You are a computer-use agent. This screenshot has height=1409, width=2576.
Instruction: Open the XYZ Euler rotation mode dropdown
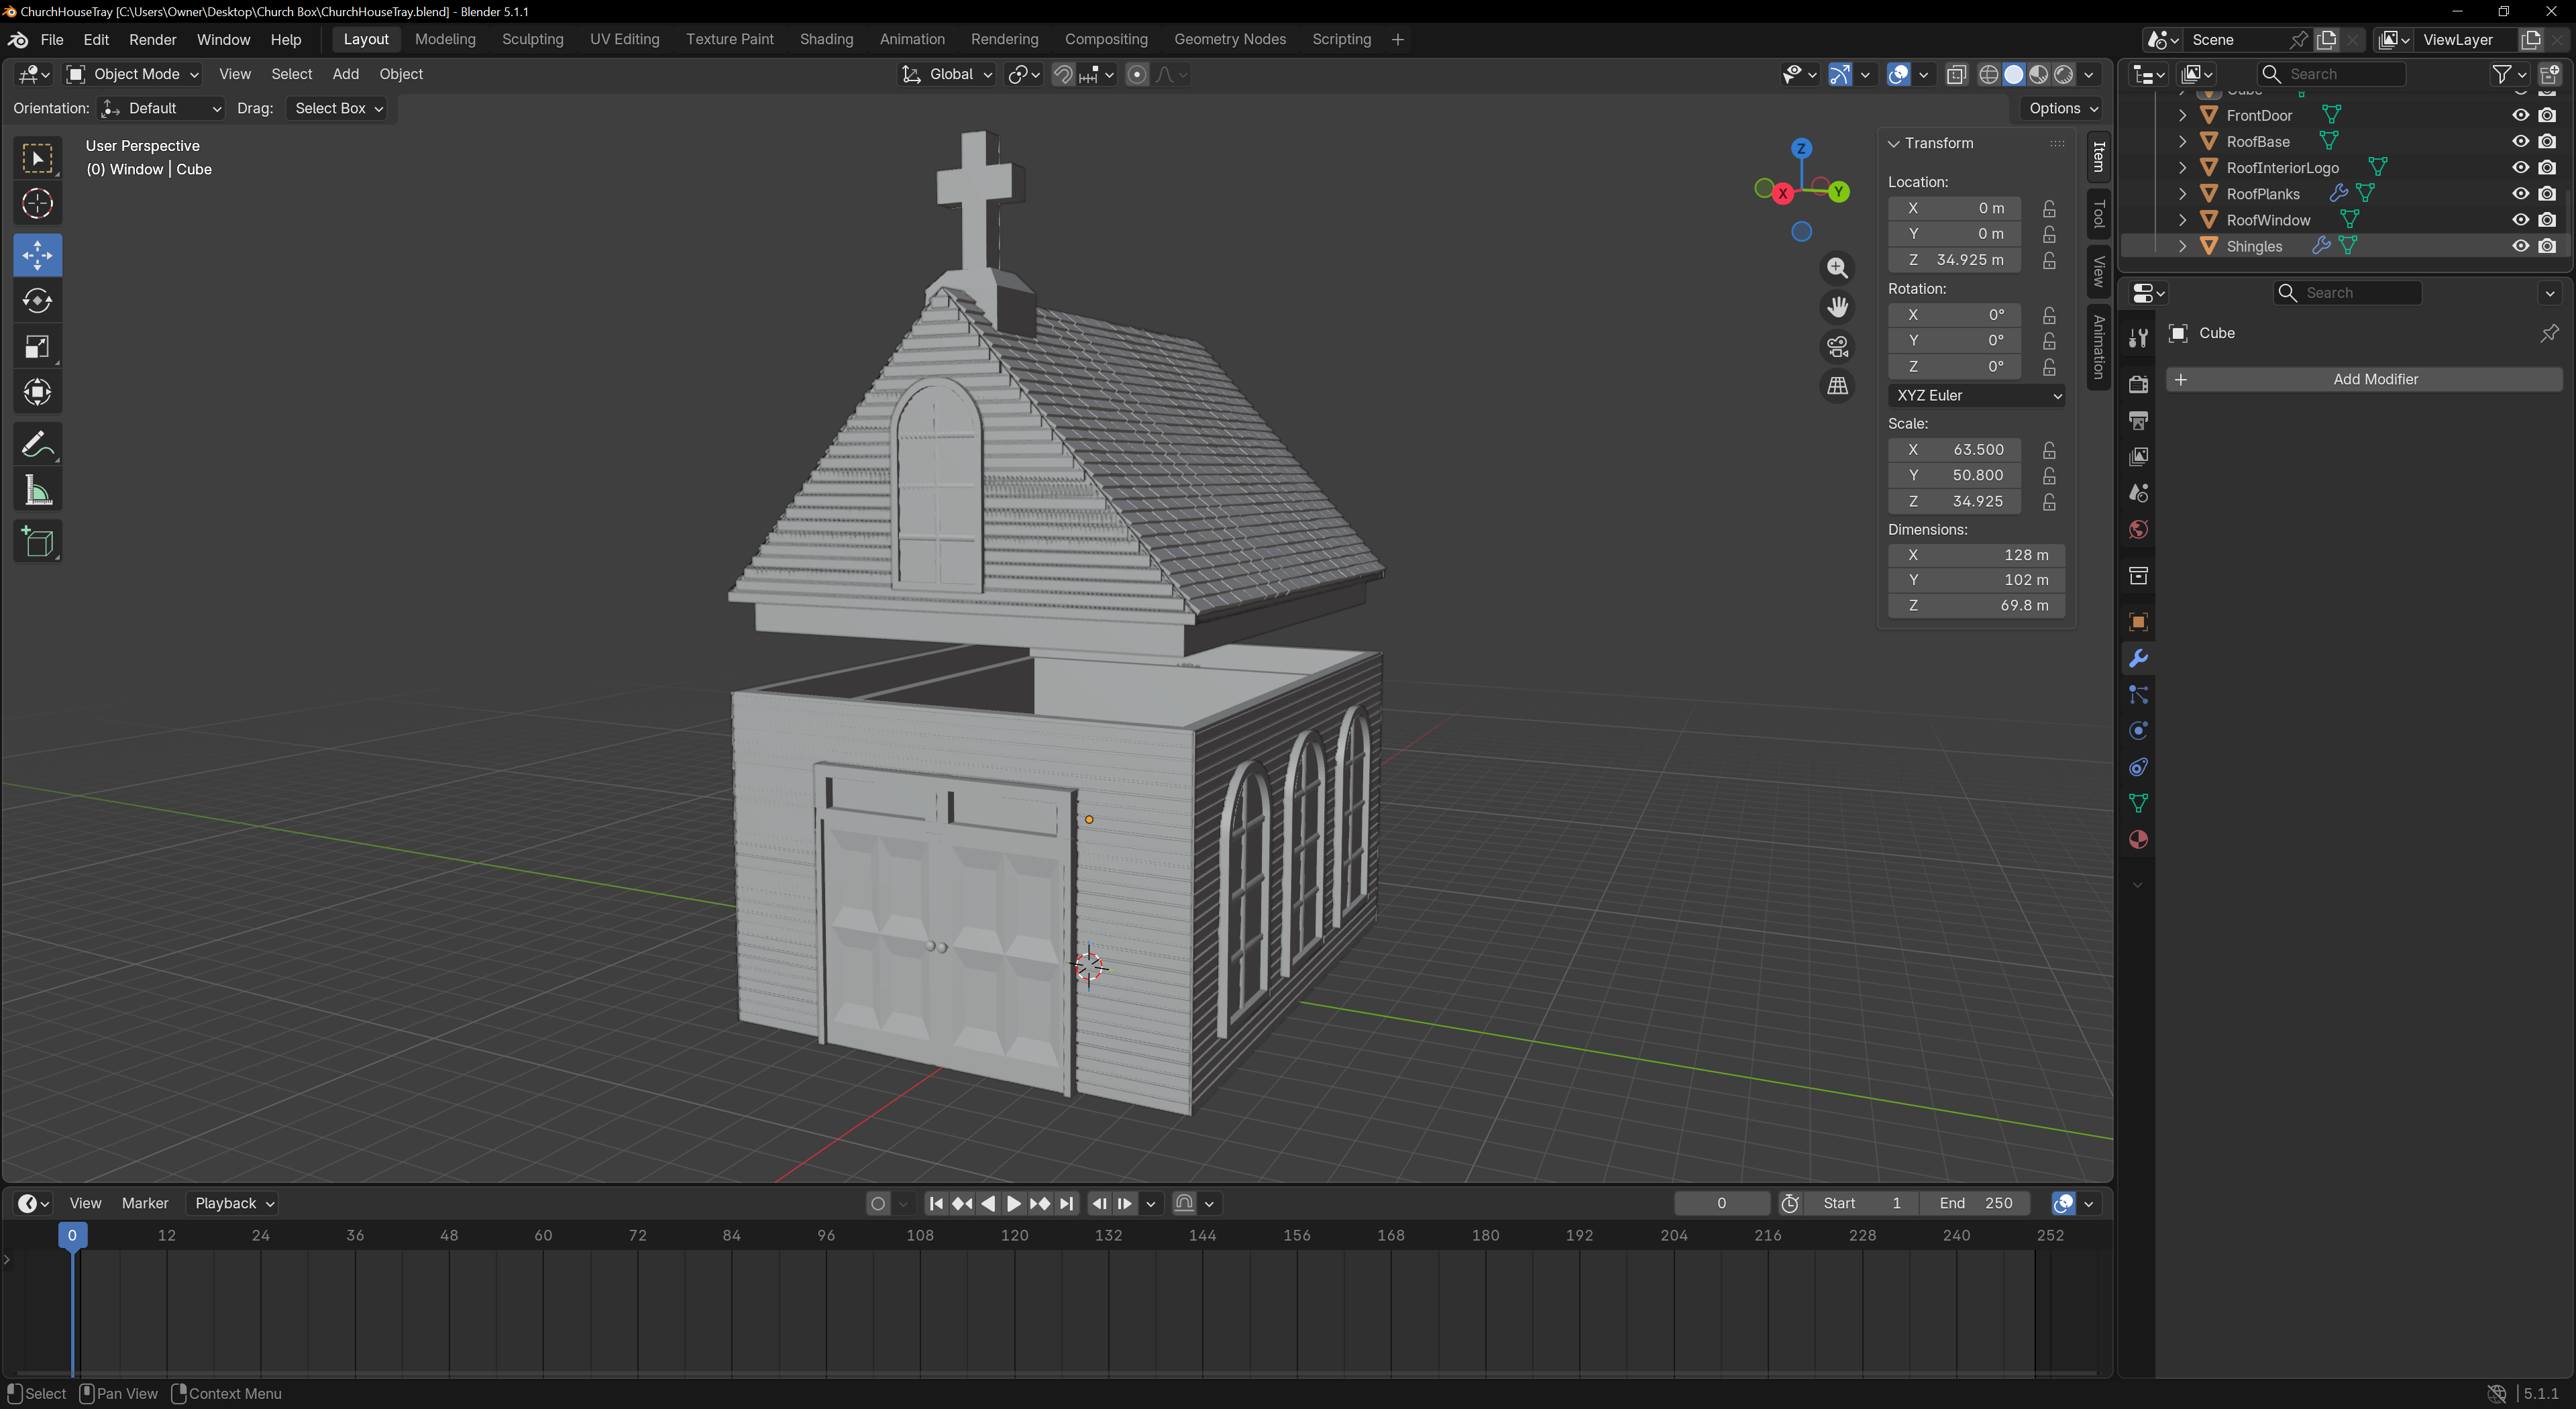[1976, 395]
